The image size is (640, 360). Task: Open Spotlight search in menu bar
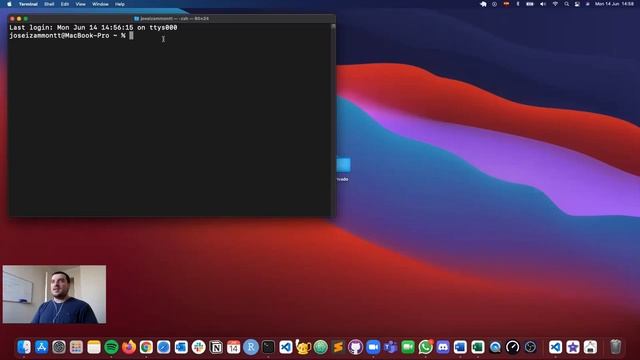point(567,4)
